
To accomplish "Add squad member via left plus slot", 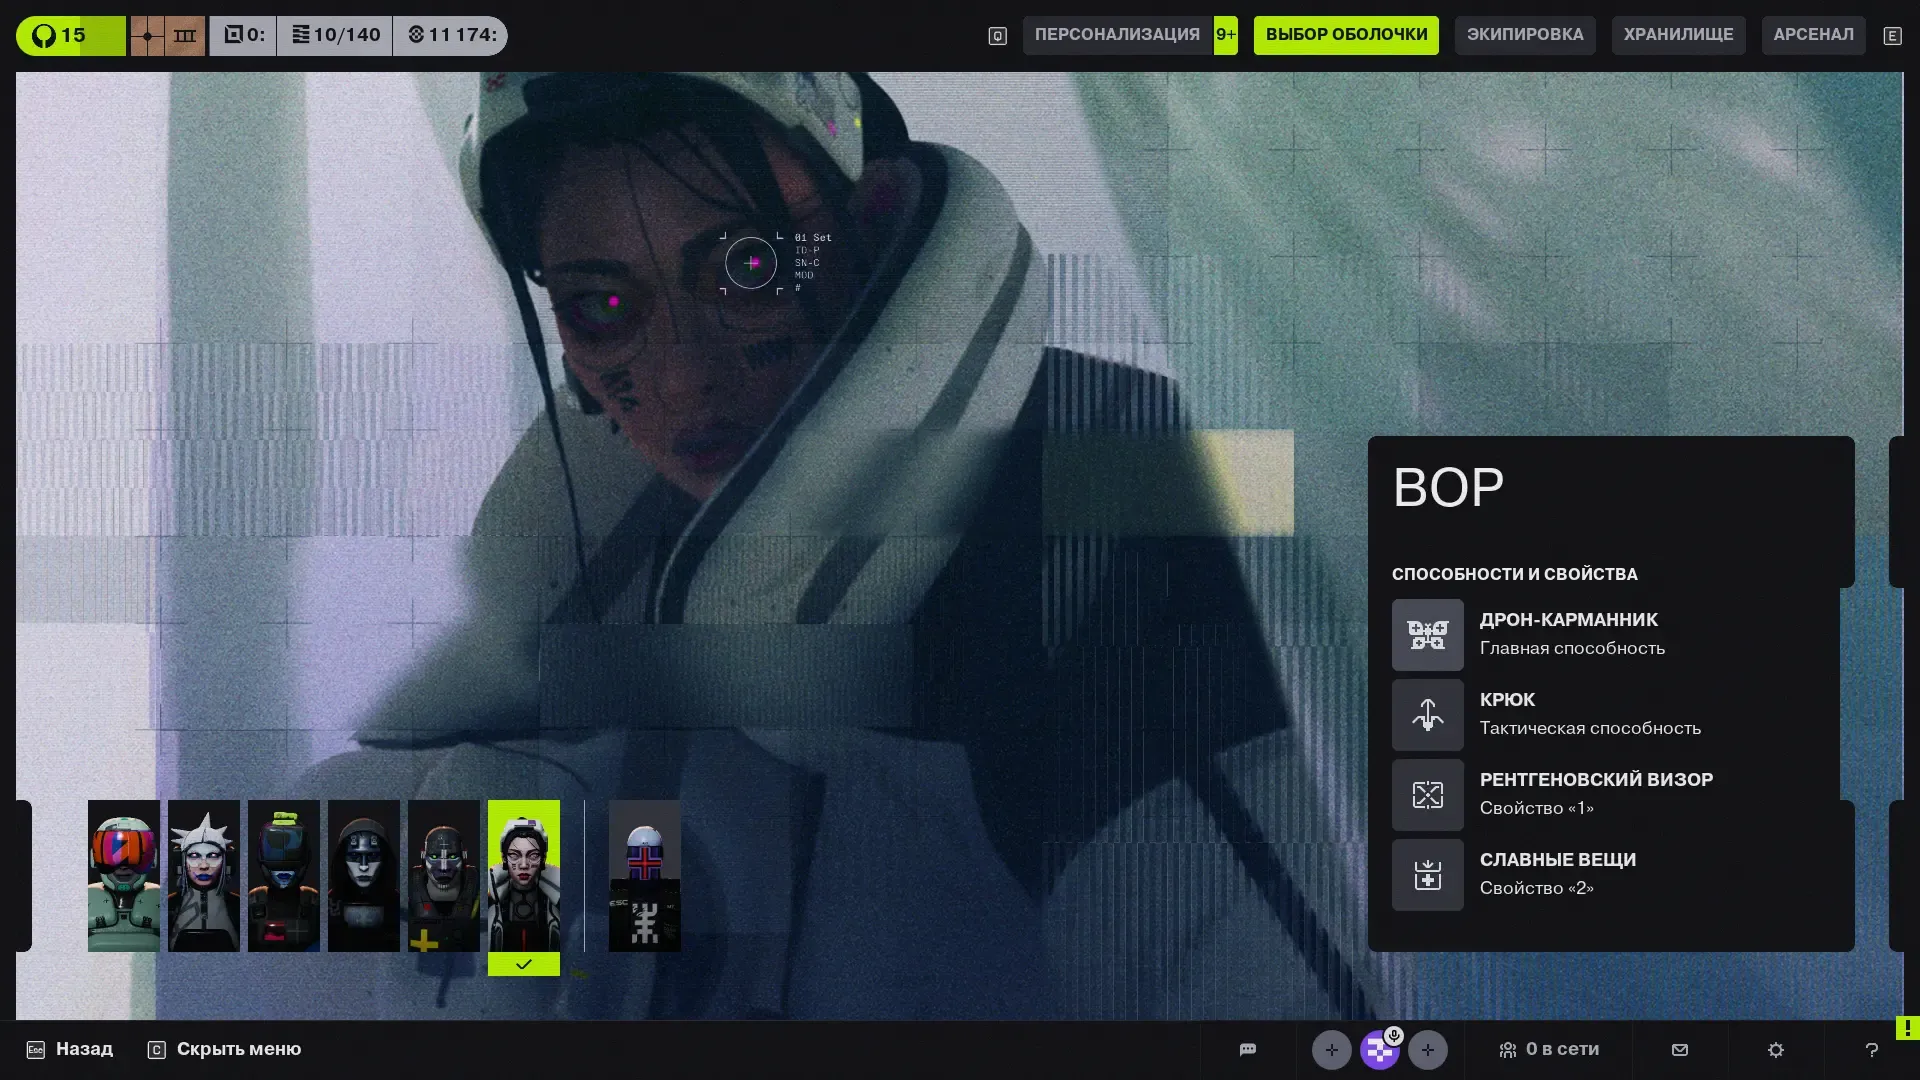I will pyautogui.click(x=1331, y=1050).
